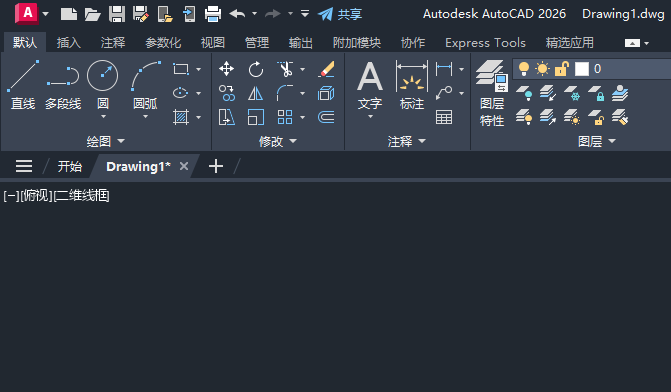
Task: Select the Fillet tool icon
Action: click(x=285, y=93)
